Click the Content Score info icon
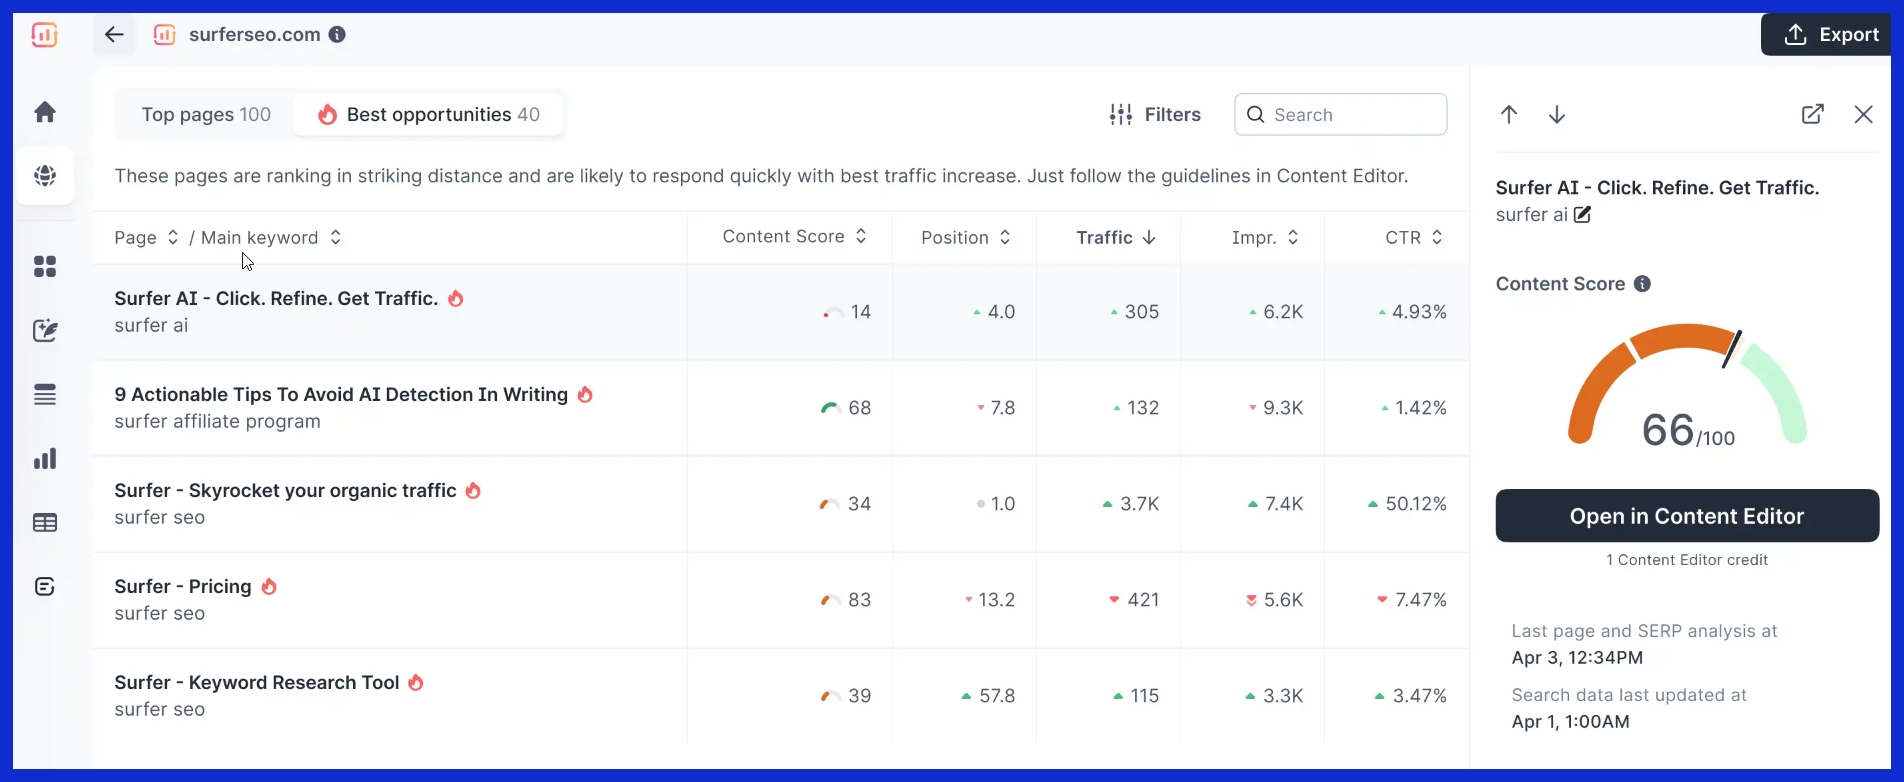 pos(1642,284)
